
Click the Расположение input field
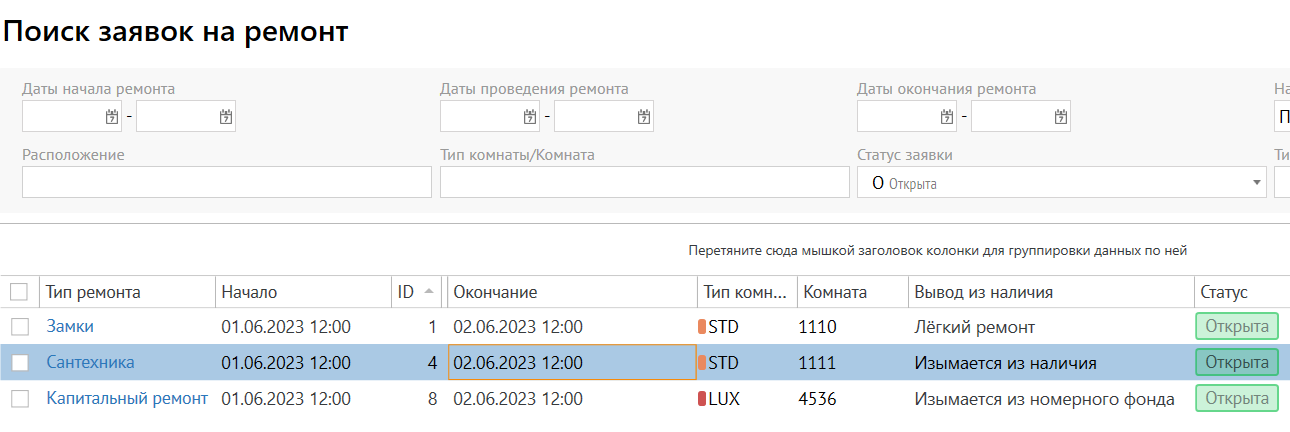[x=226, y=182]
